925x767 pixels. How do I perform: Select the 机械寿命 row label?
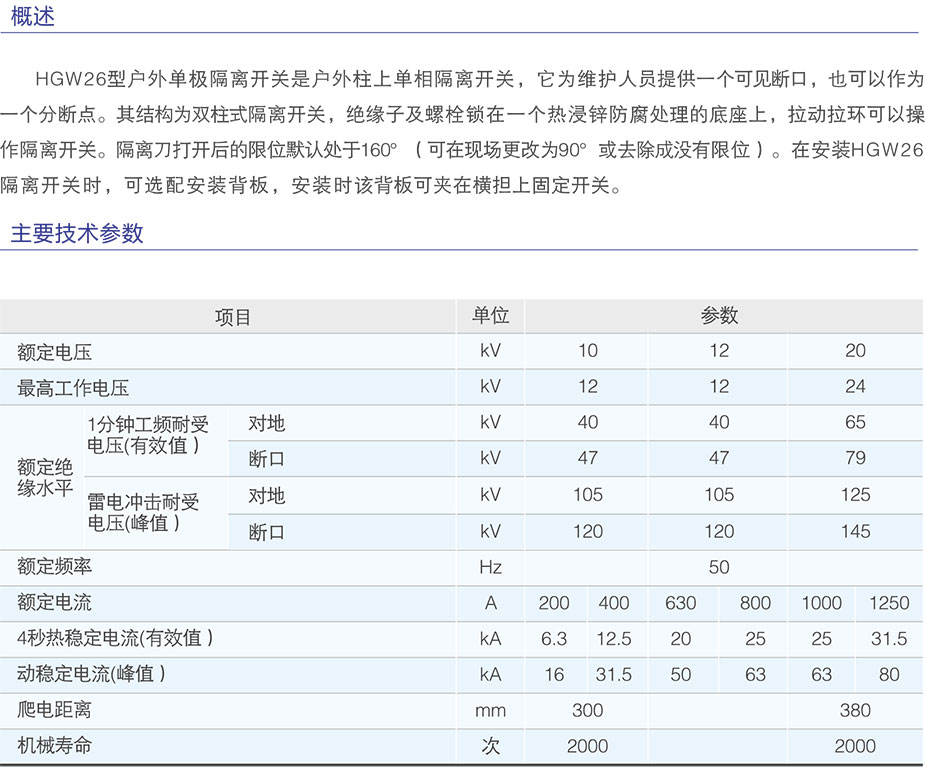pos(55,746)
